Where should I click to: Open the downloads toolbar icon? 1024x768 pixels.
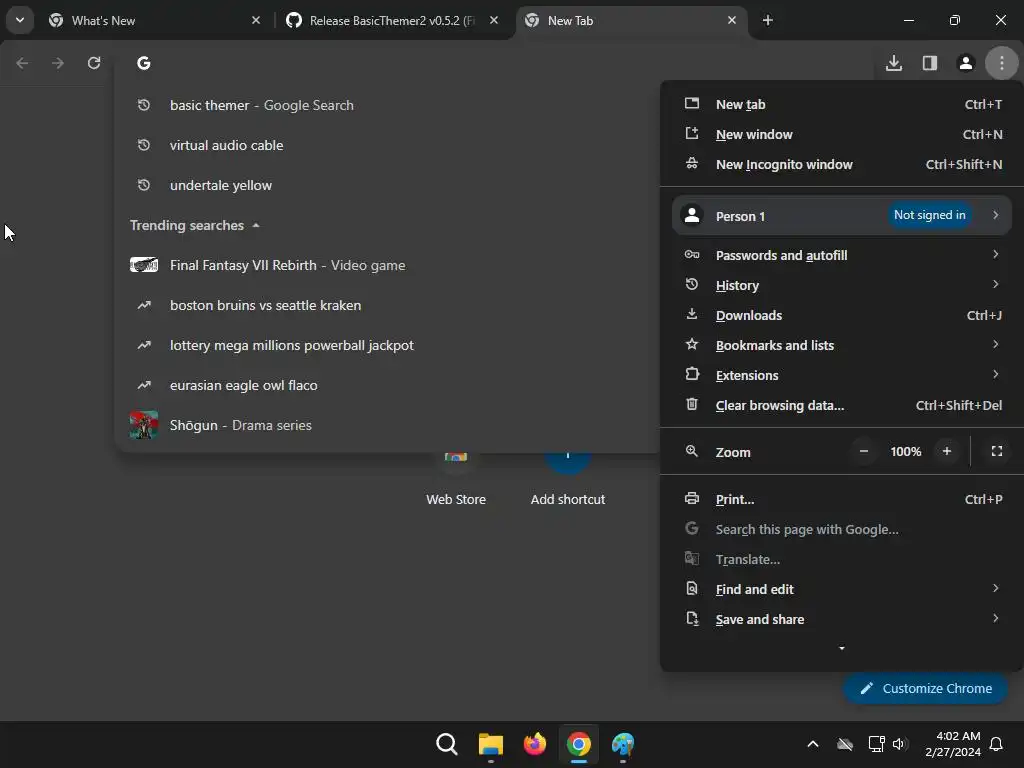point(894,63)
